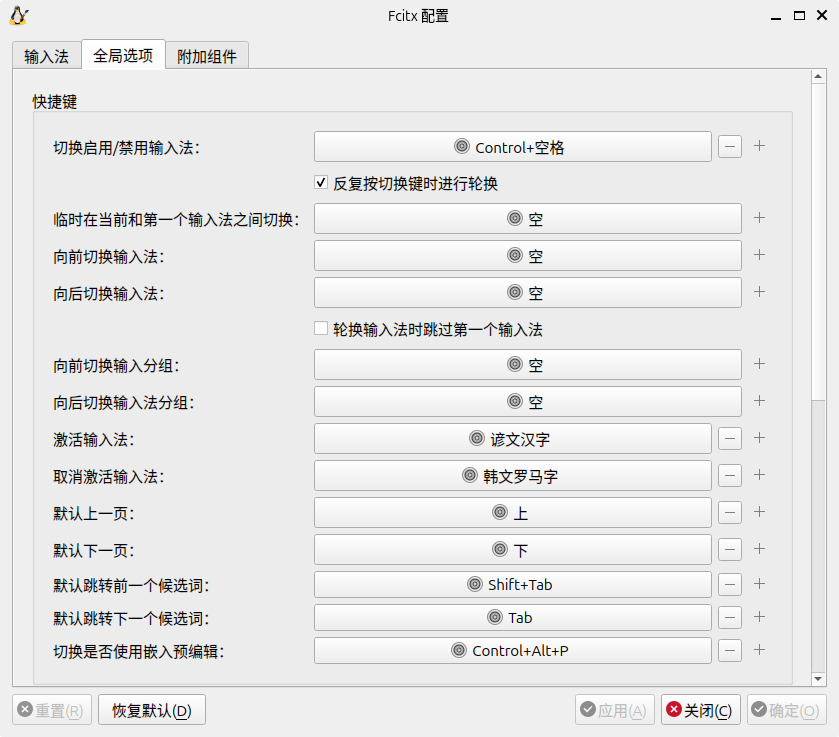Image resolution: width=839 pixels, height=737 pixels.
Task: Enable 轮换输入法时跳过第一个输入法 checkbox
Action: click(x=321, y=328)
